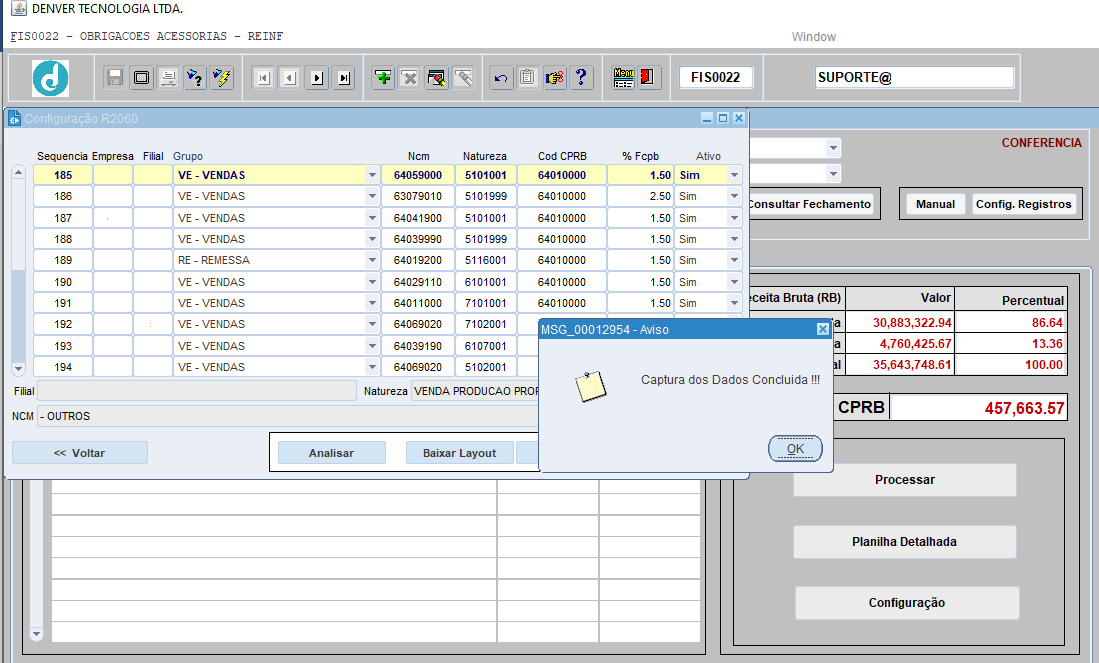Screen dimensions: 1099x663
Task: Click the Execute Query lightning icon
Action: coord(221,77)
